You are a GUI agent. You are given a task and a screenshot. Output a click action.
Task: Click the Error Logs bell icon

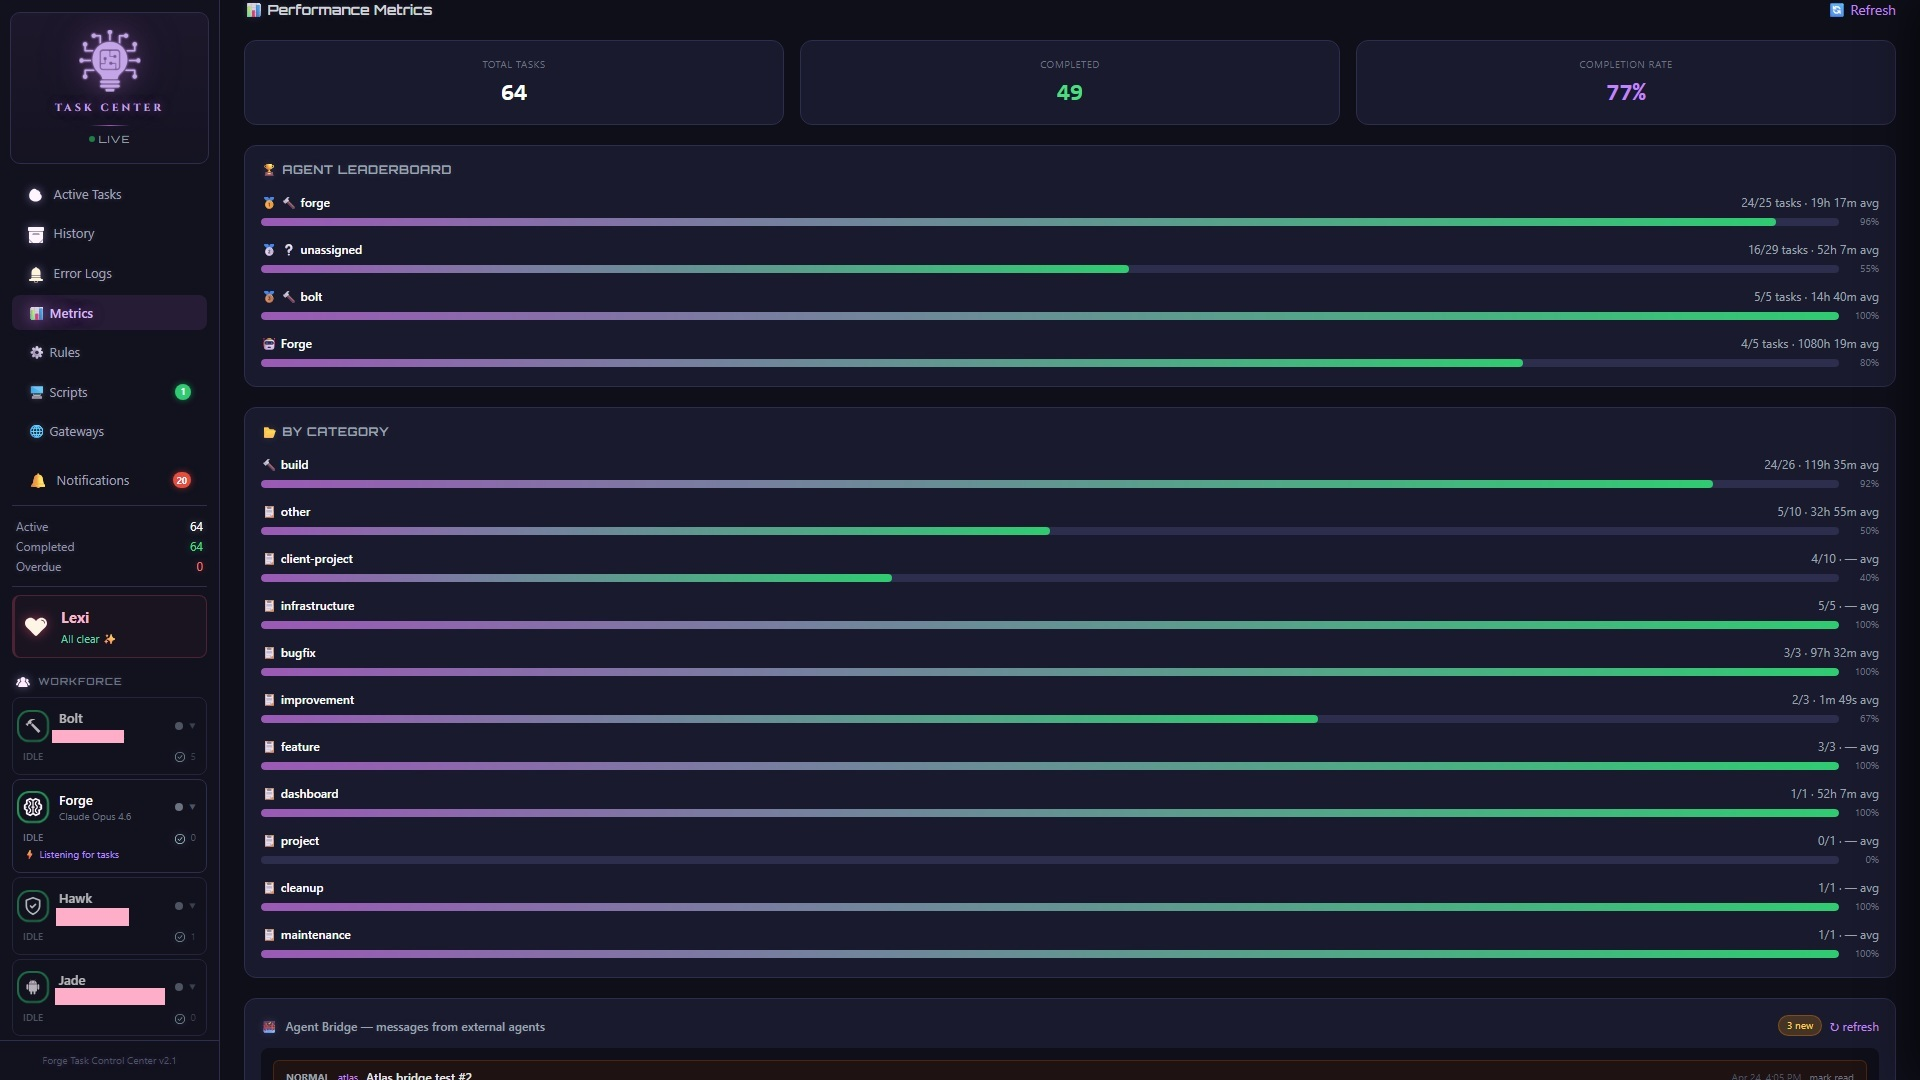36,274
